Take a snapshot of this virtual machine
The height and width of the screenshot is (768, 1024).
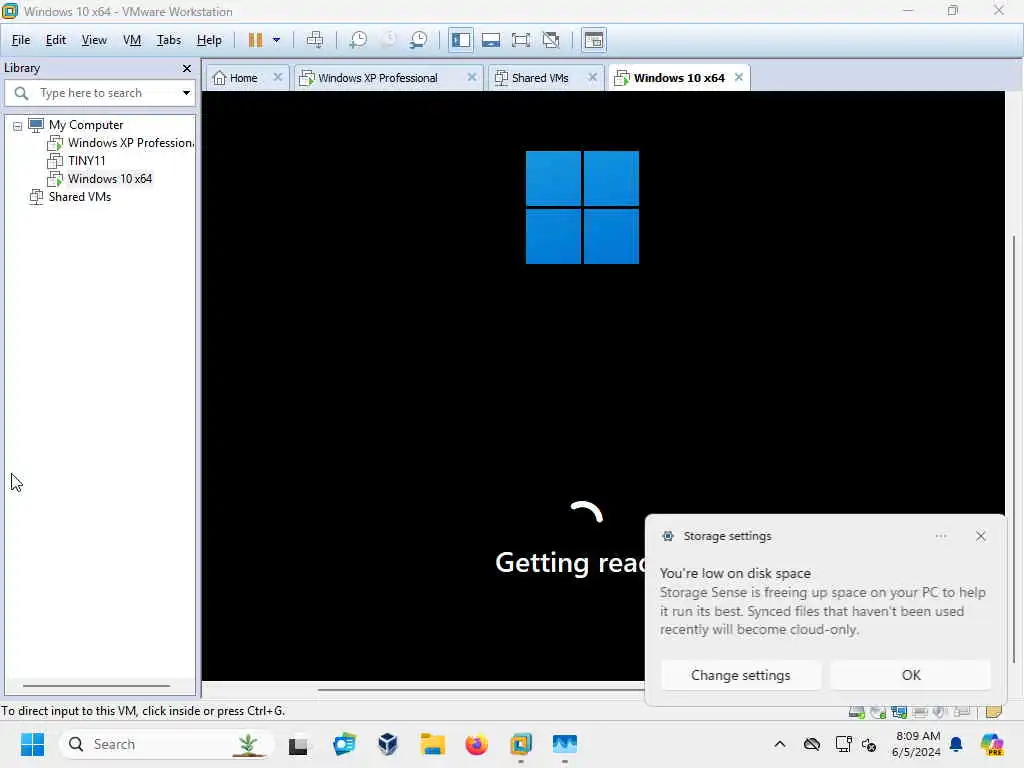[x=358, y=40]
